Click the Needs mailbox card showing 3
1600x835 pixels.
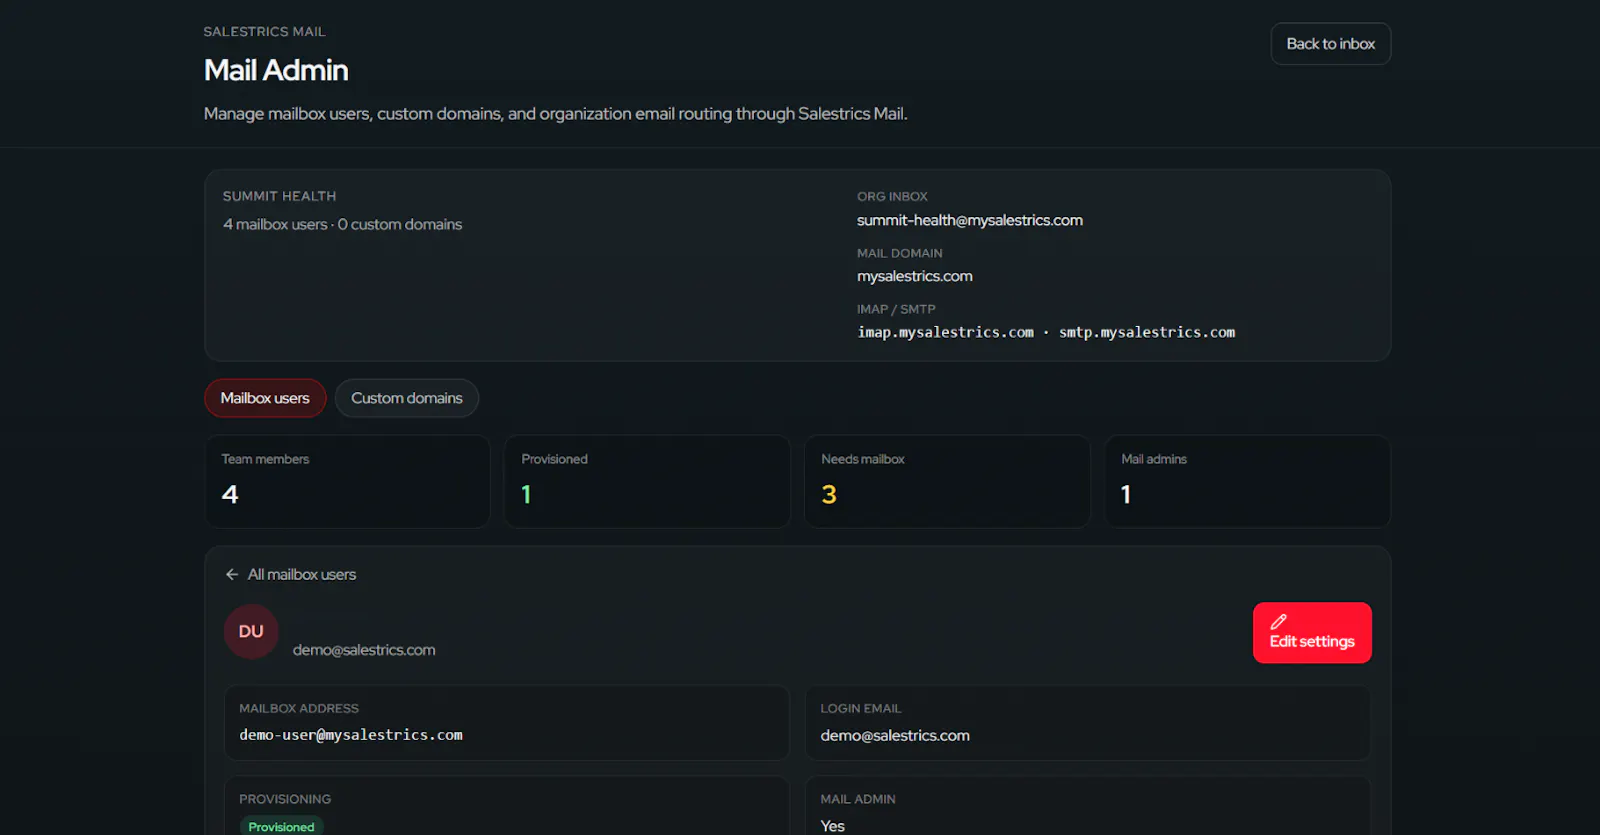[947, 481]
